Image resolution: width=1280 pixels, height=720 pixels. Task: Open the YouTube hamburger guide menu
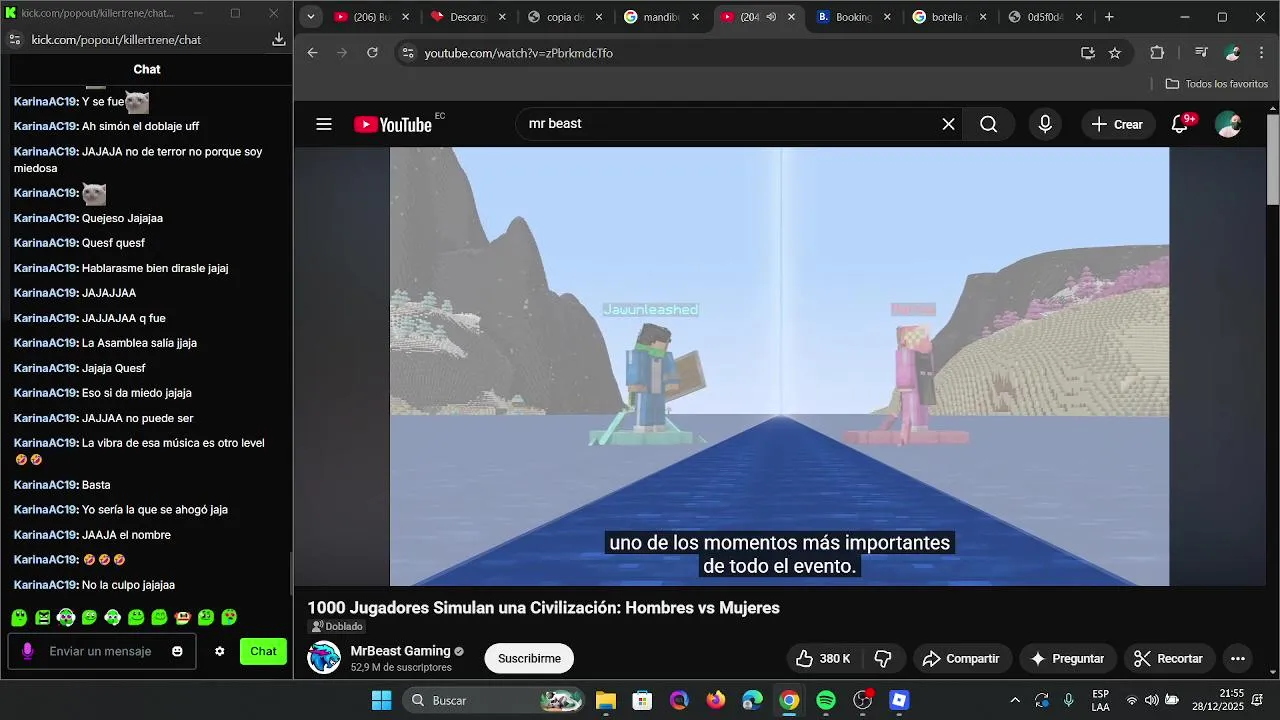tap(323, 124)
